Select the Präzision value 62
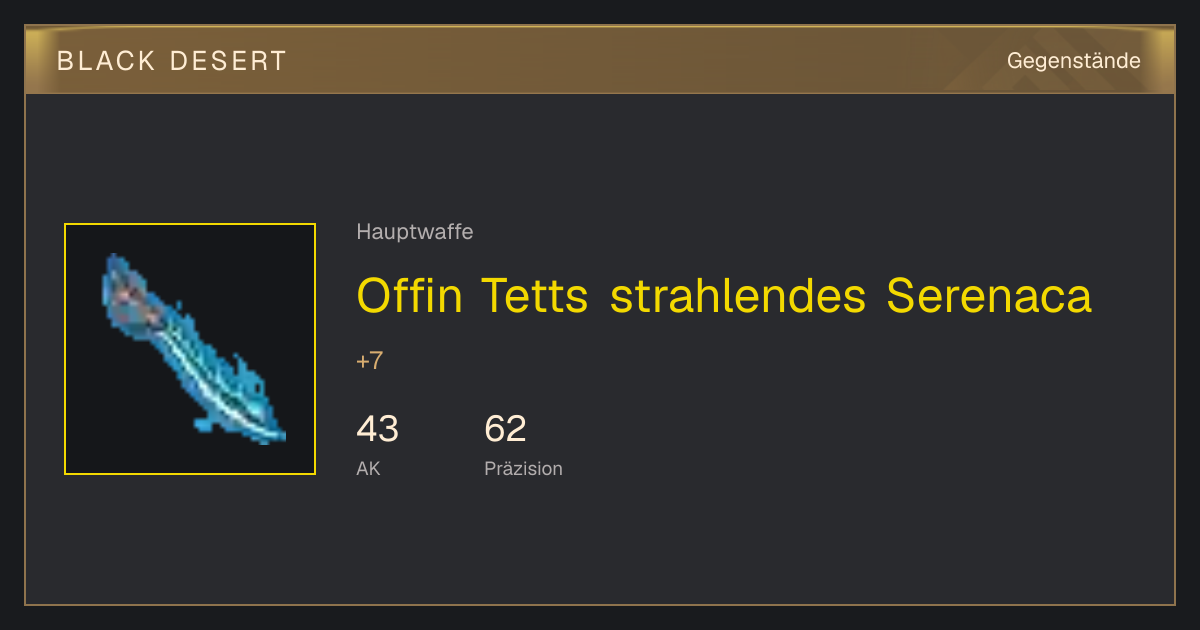Screen dimensions: 1200x630 [x=505, y=429]
